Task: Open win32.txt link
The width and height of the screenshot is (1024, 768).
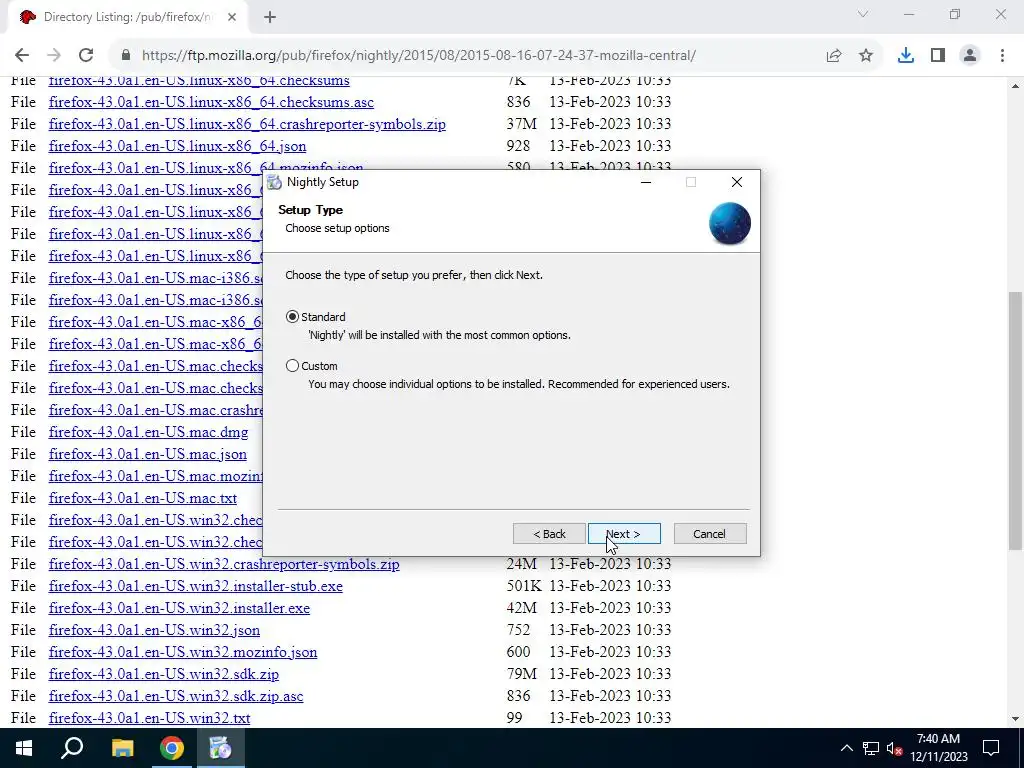Action: (149, 718)
